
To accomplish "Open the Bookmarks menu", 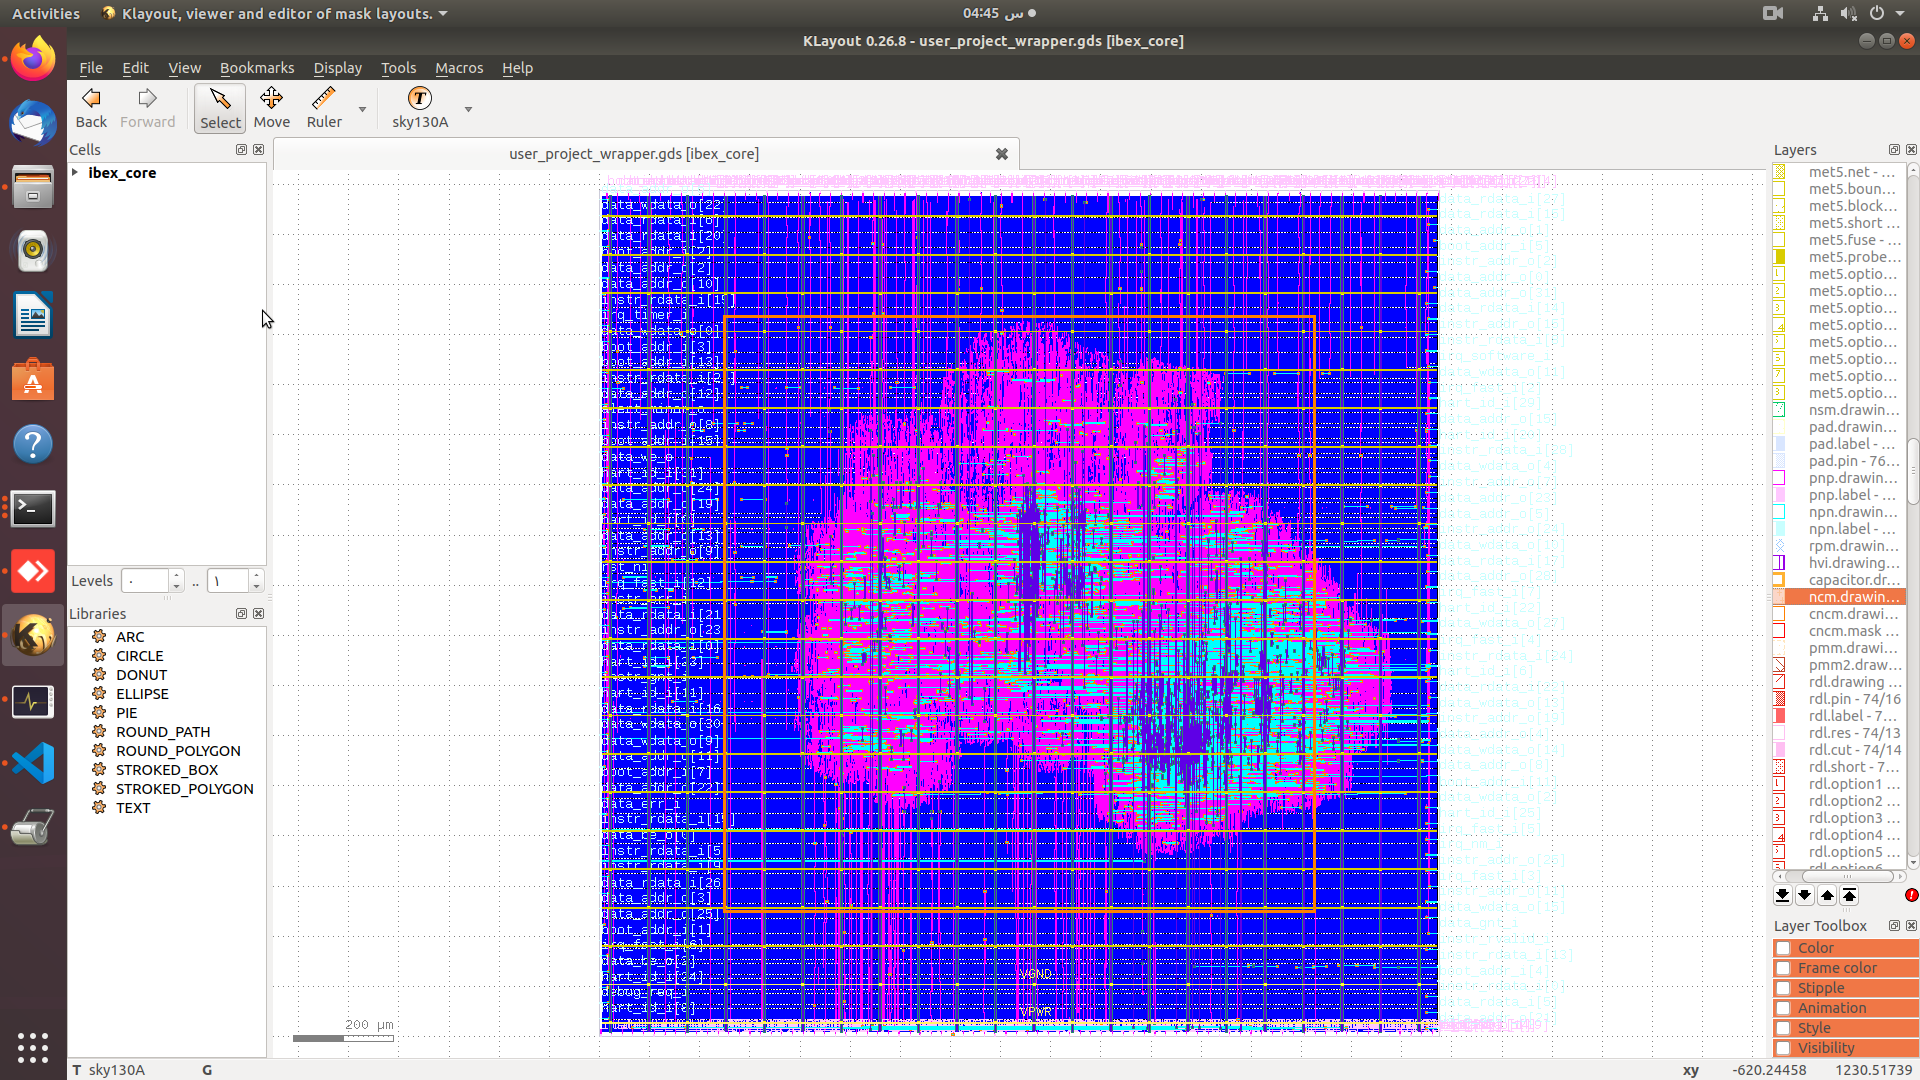I will coord(257,68).
